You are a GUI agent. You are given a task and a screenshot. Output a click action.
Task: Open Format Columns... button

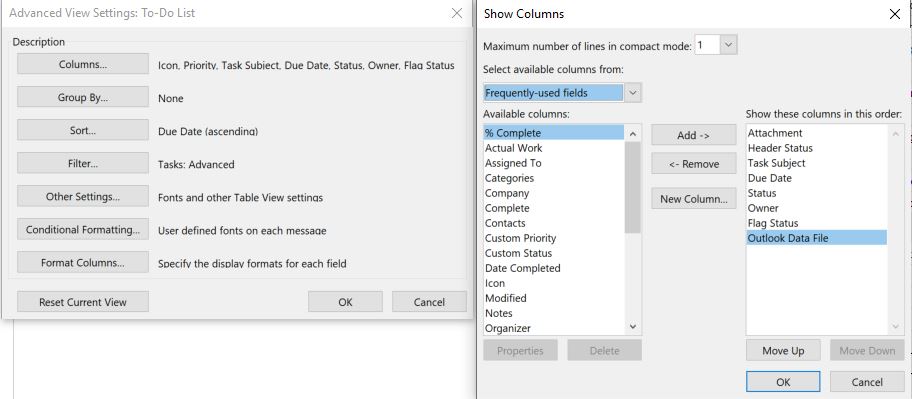tap(83, 263)
